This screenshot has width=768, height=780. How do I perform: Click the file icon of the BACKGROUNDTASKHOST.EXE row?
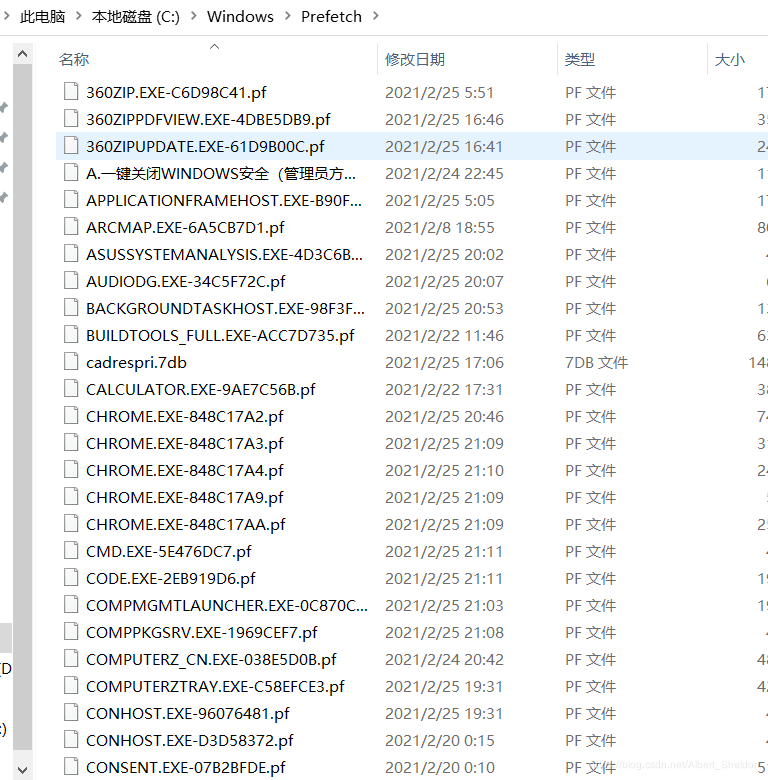click(71, 307)
